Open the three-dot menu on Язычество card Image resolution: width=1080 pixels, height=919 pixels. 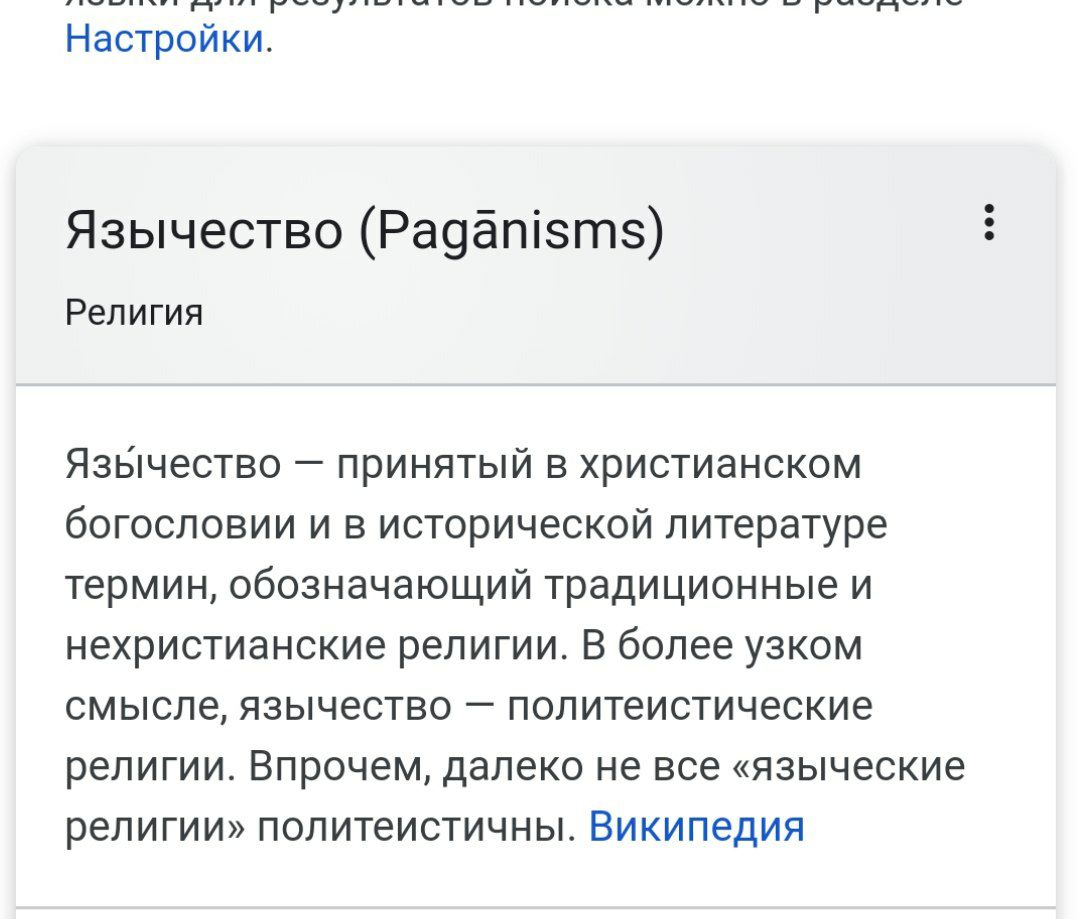[989, 222]
